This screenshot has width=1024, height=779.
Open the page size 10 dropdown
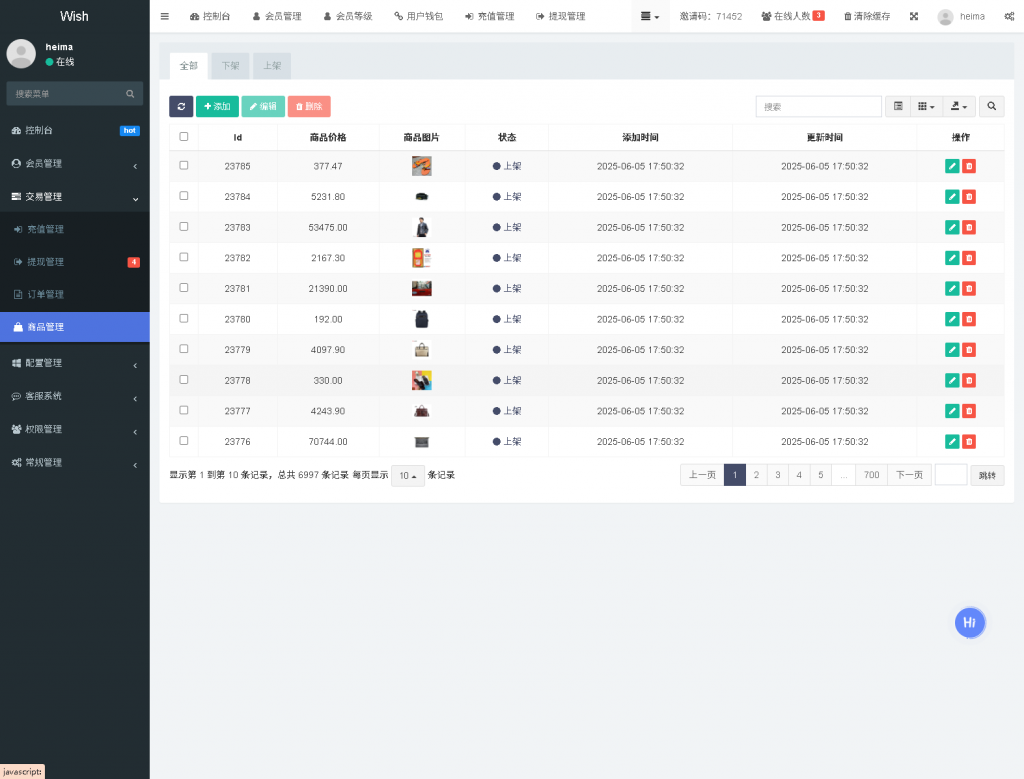tap(407, 475)
